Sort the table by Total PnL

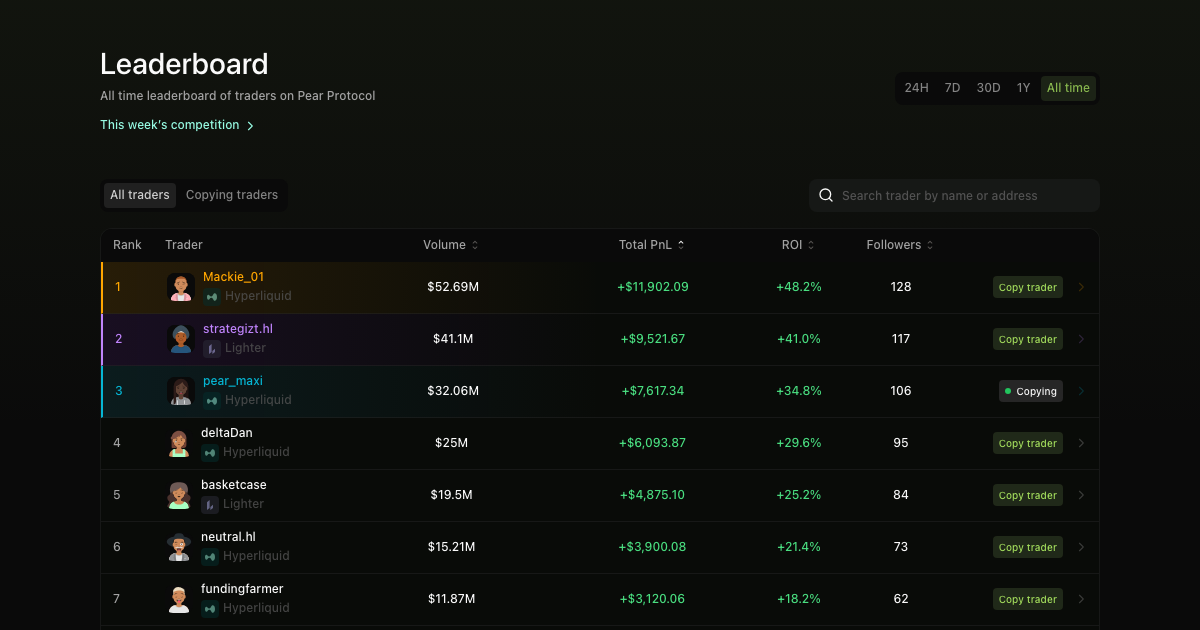(x=652, y=245)
